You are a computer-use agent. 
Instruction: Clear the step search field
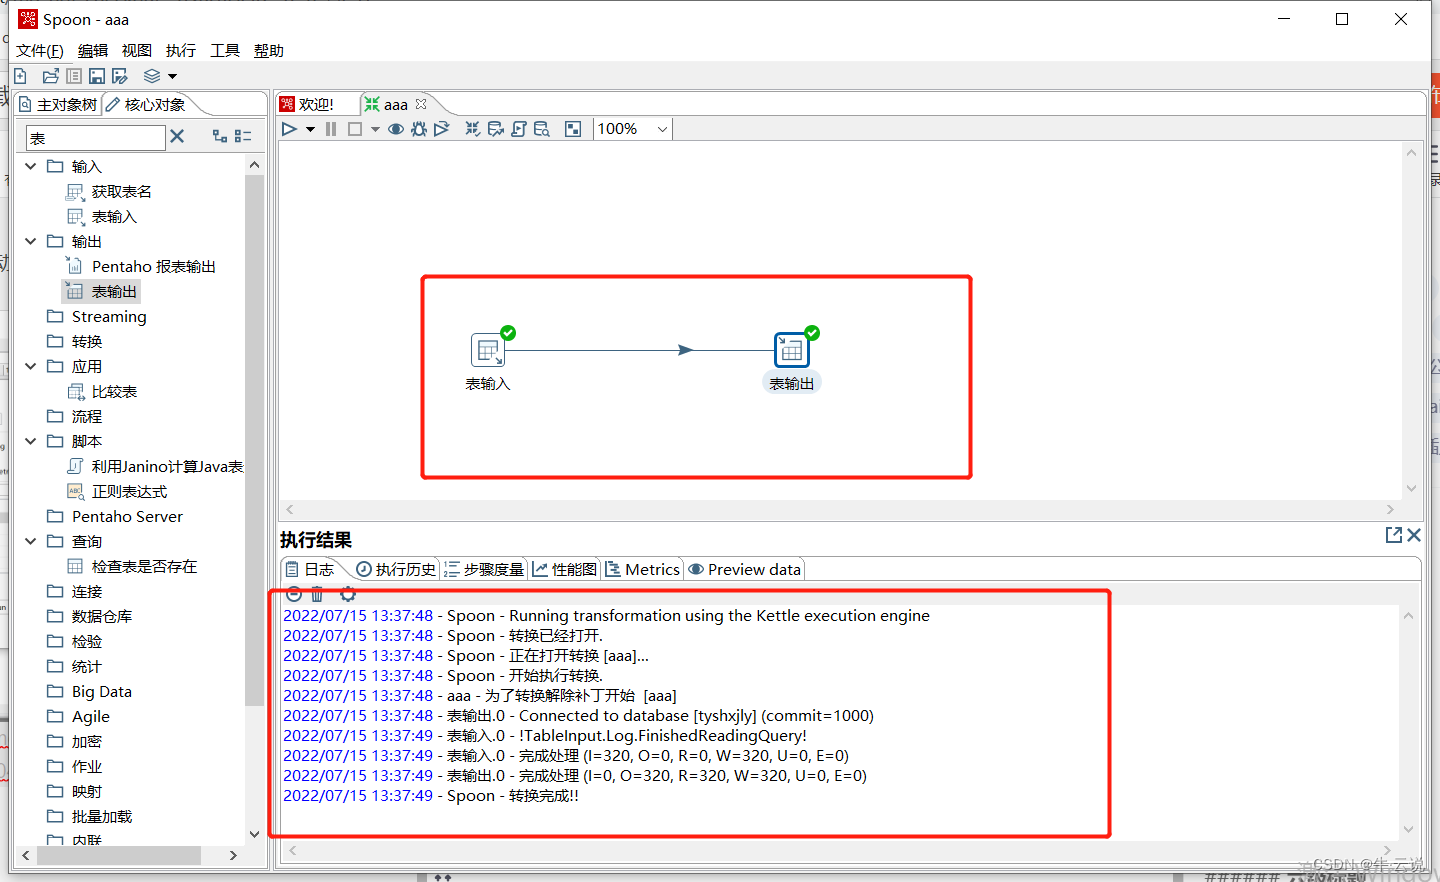(177, 136)
